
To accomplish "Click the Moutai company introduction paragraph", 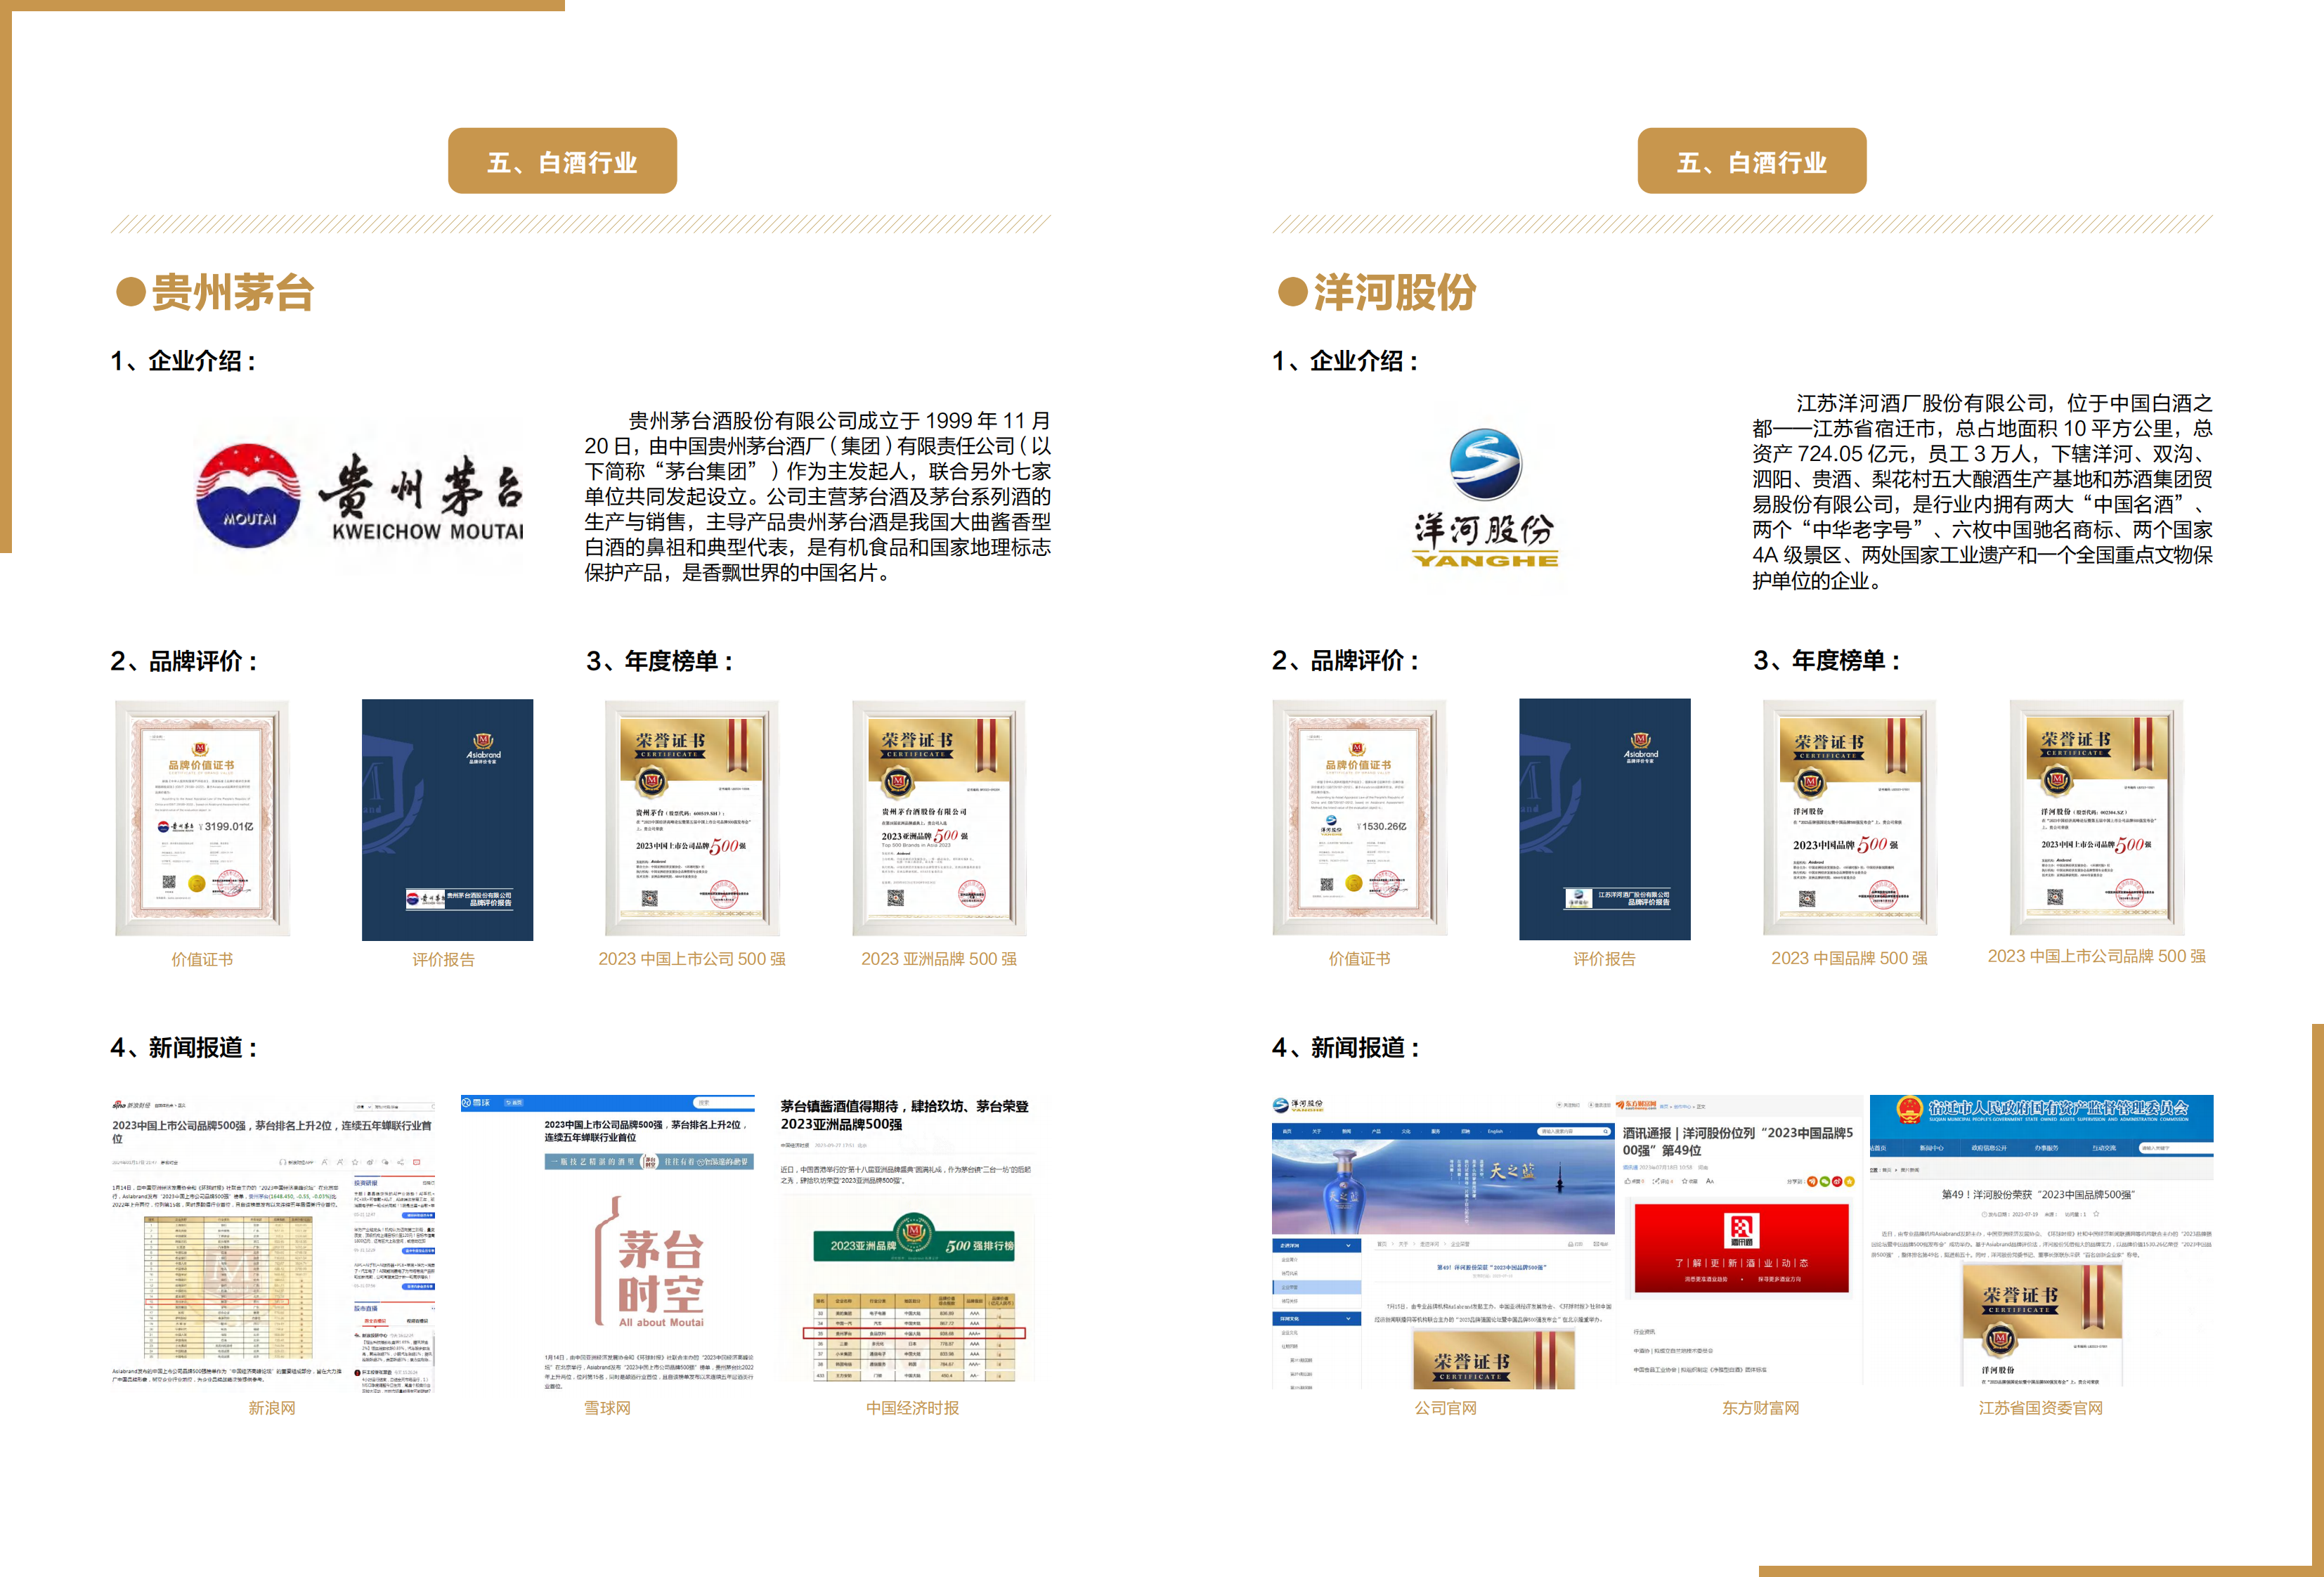I will pos(818,496).
